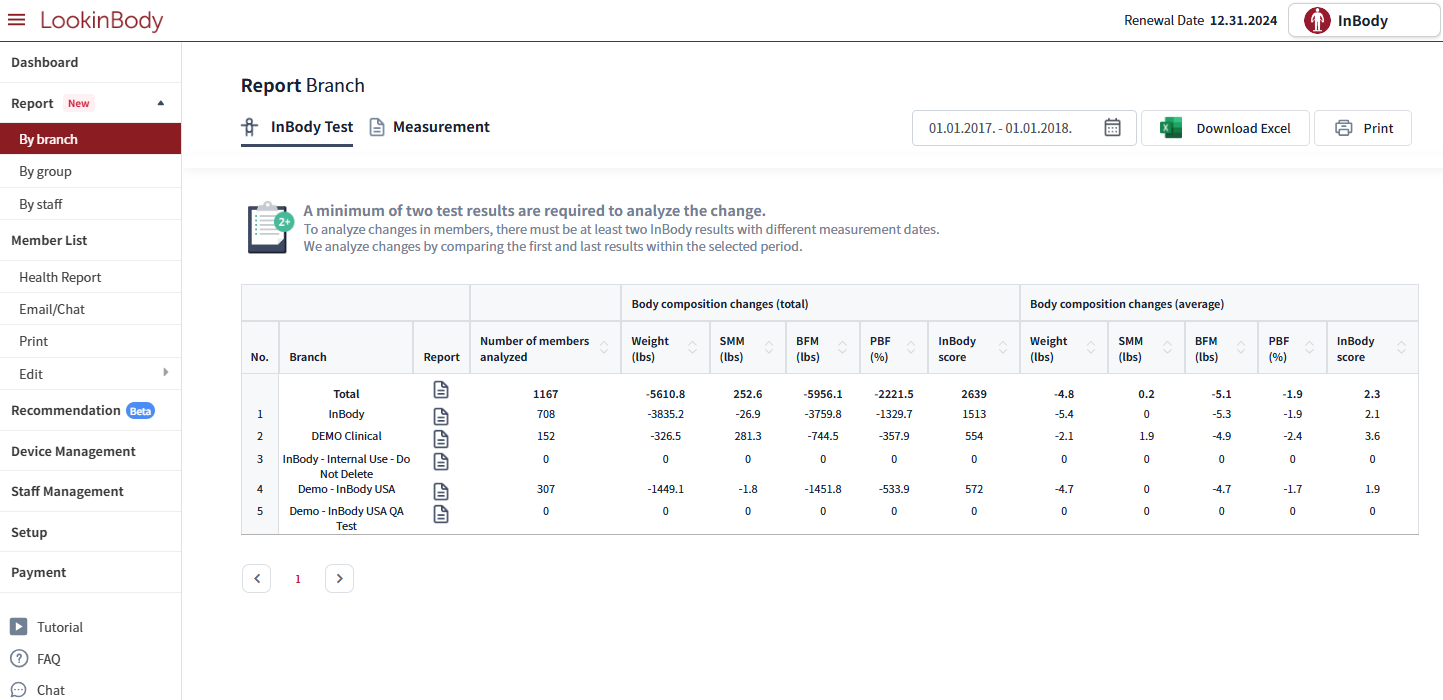Open Member List section
This screenshot has height=700, width=1443.
coord(90,240)
